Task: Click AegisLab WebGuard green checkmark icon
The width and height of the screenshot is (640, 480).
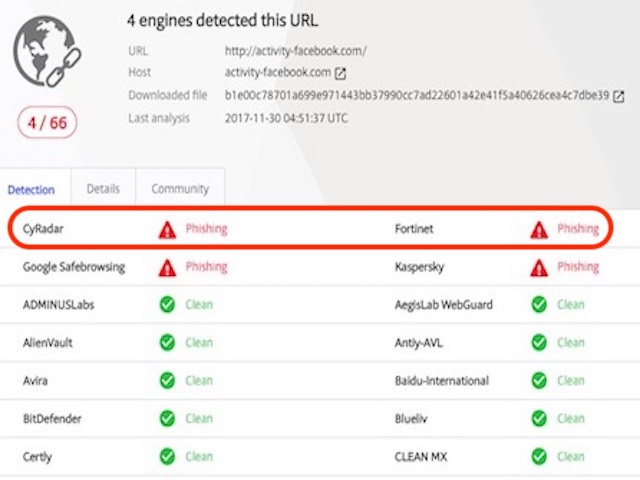Action: [x=539, y=304]
